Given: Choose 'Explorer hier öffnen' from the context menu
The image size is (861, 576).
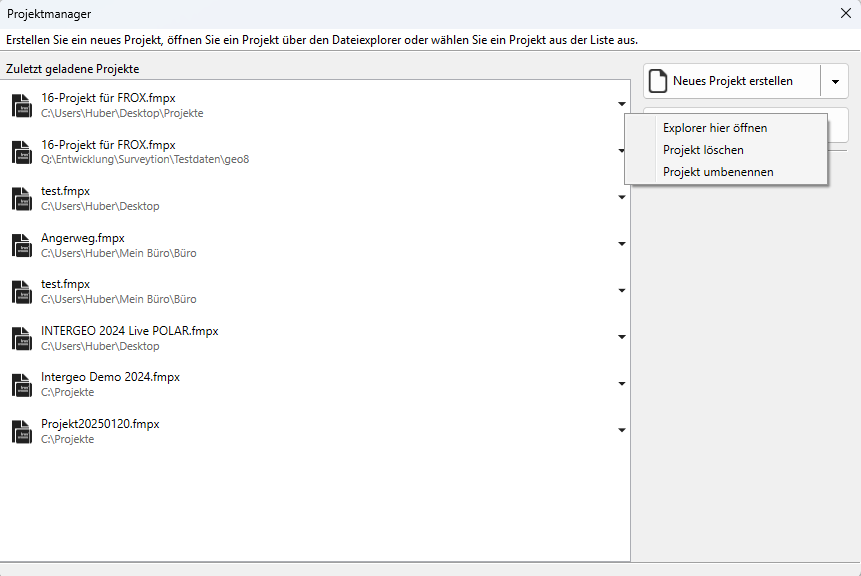Looking at the screenshot, I should tap(715, 128).
